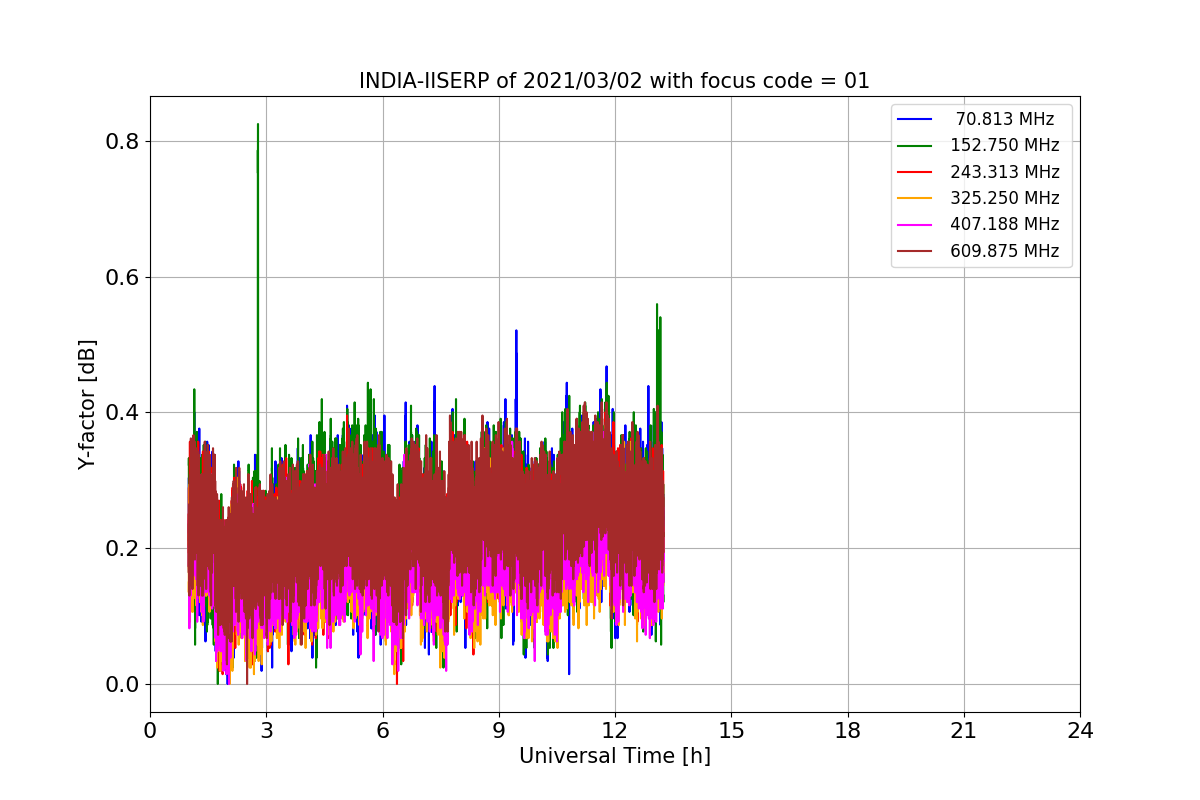
Task: Click the 3 x-axis tick label
Action: 266,731
